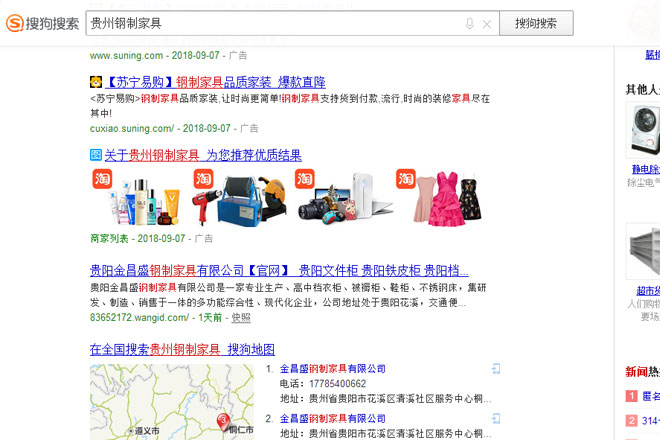The height and width of the screenshot is (440, 660).
Task: Activate the microphone voice search icon
Action: pos(470,24)
